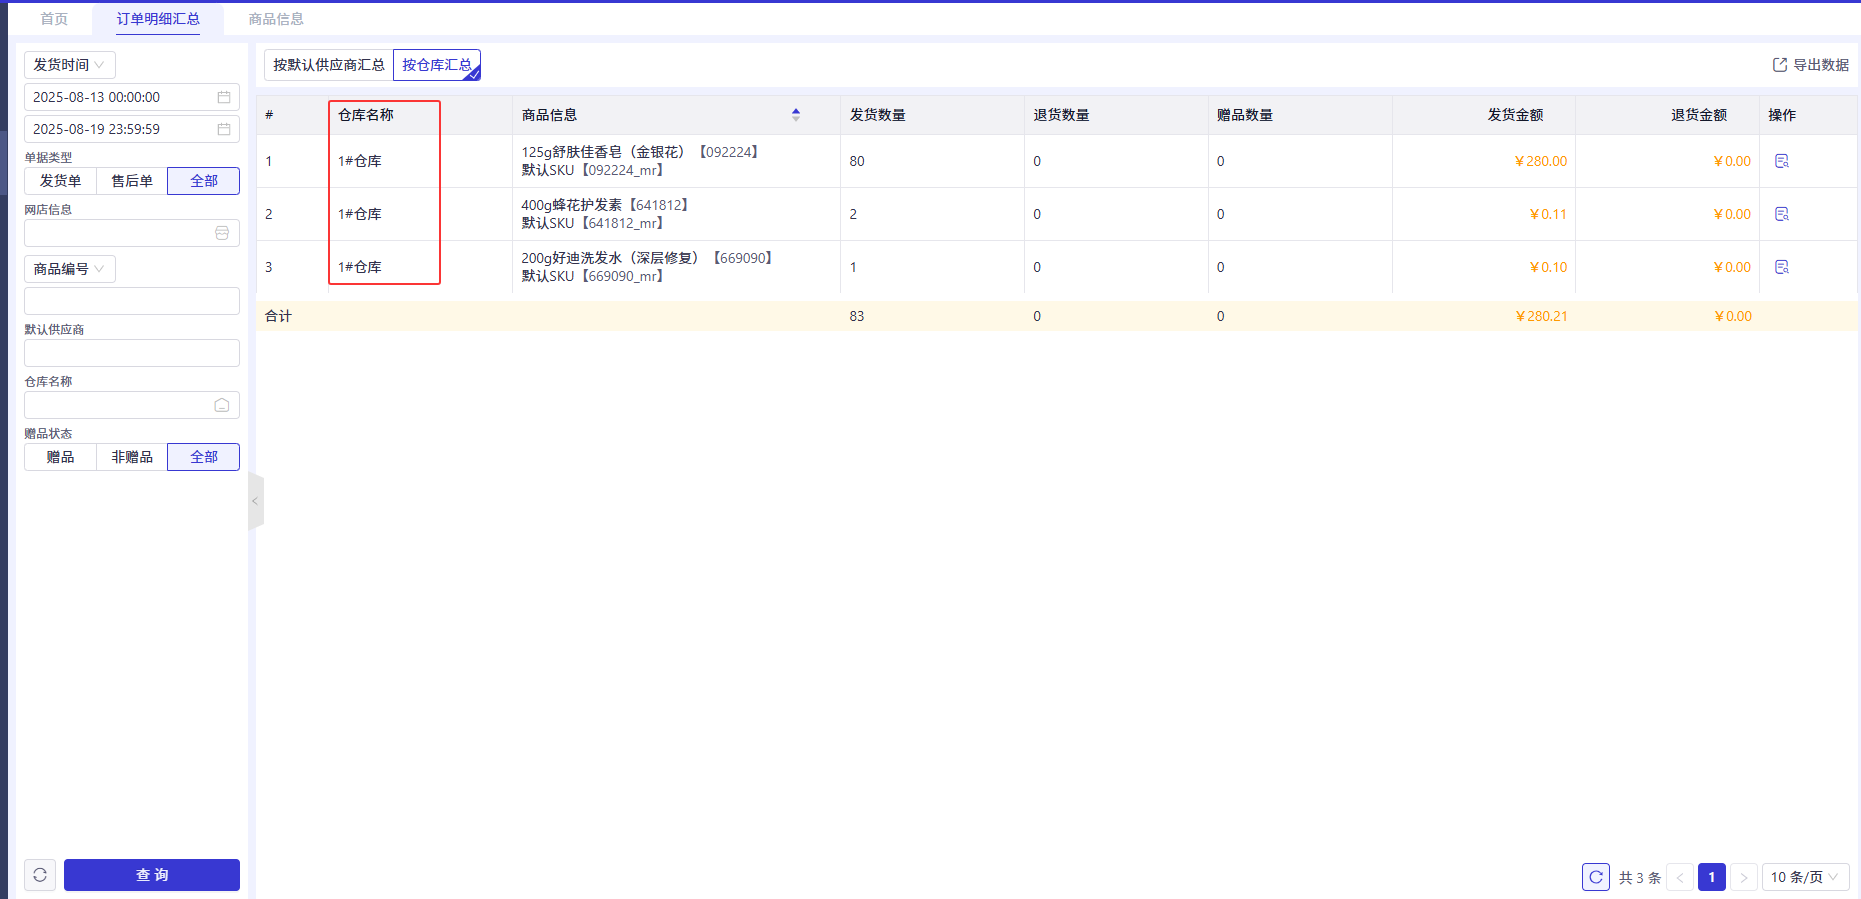Viewport: 1861px width, 899px height.
Task: Focus the product number input field
Action: pos(132,301)
